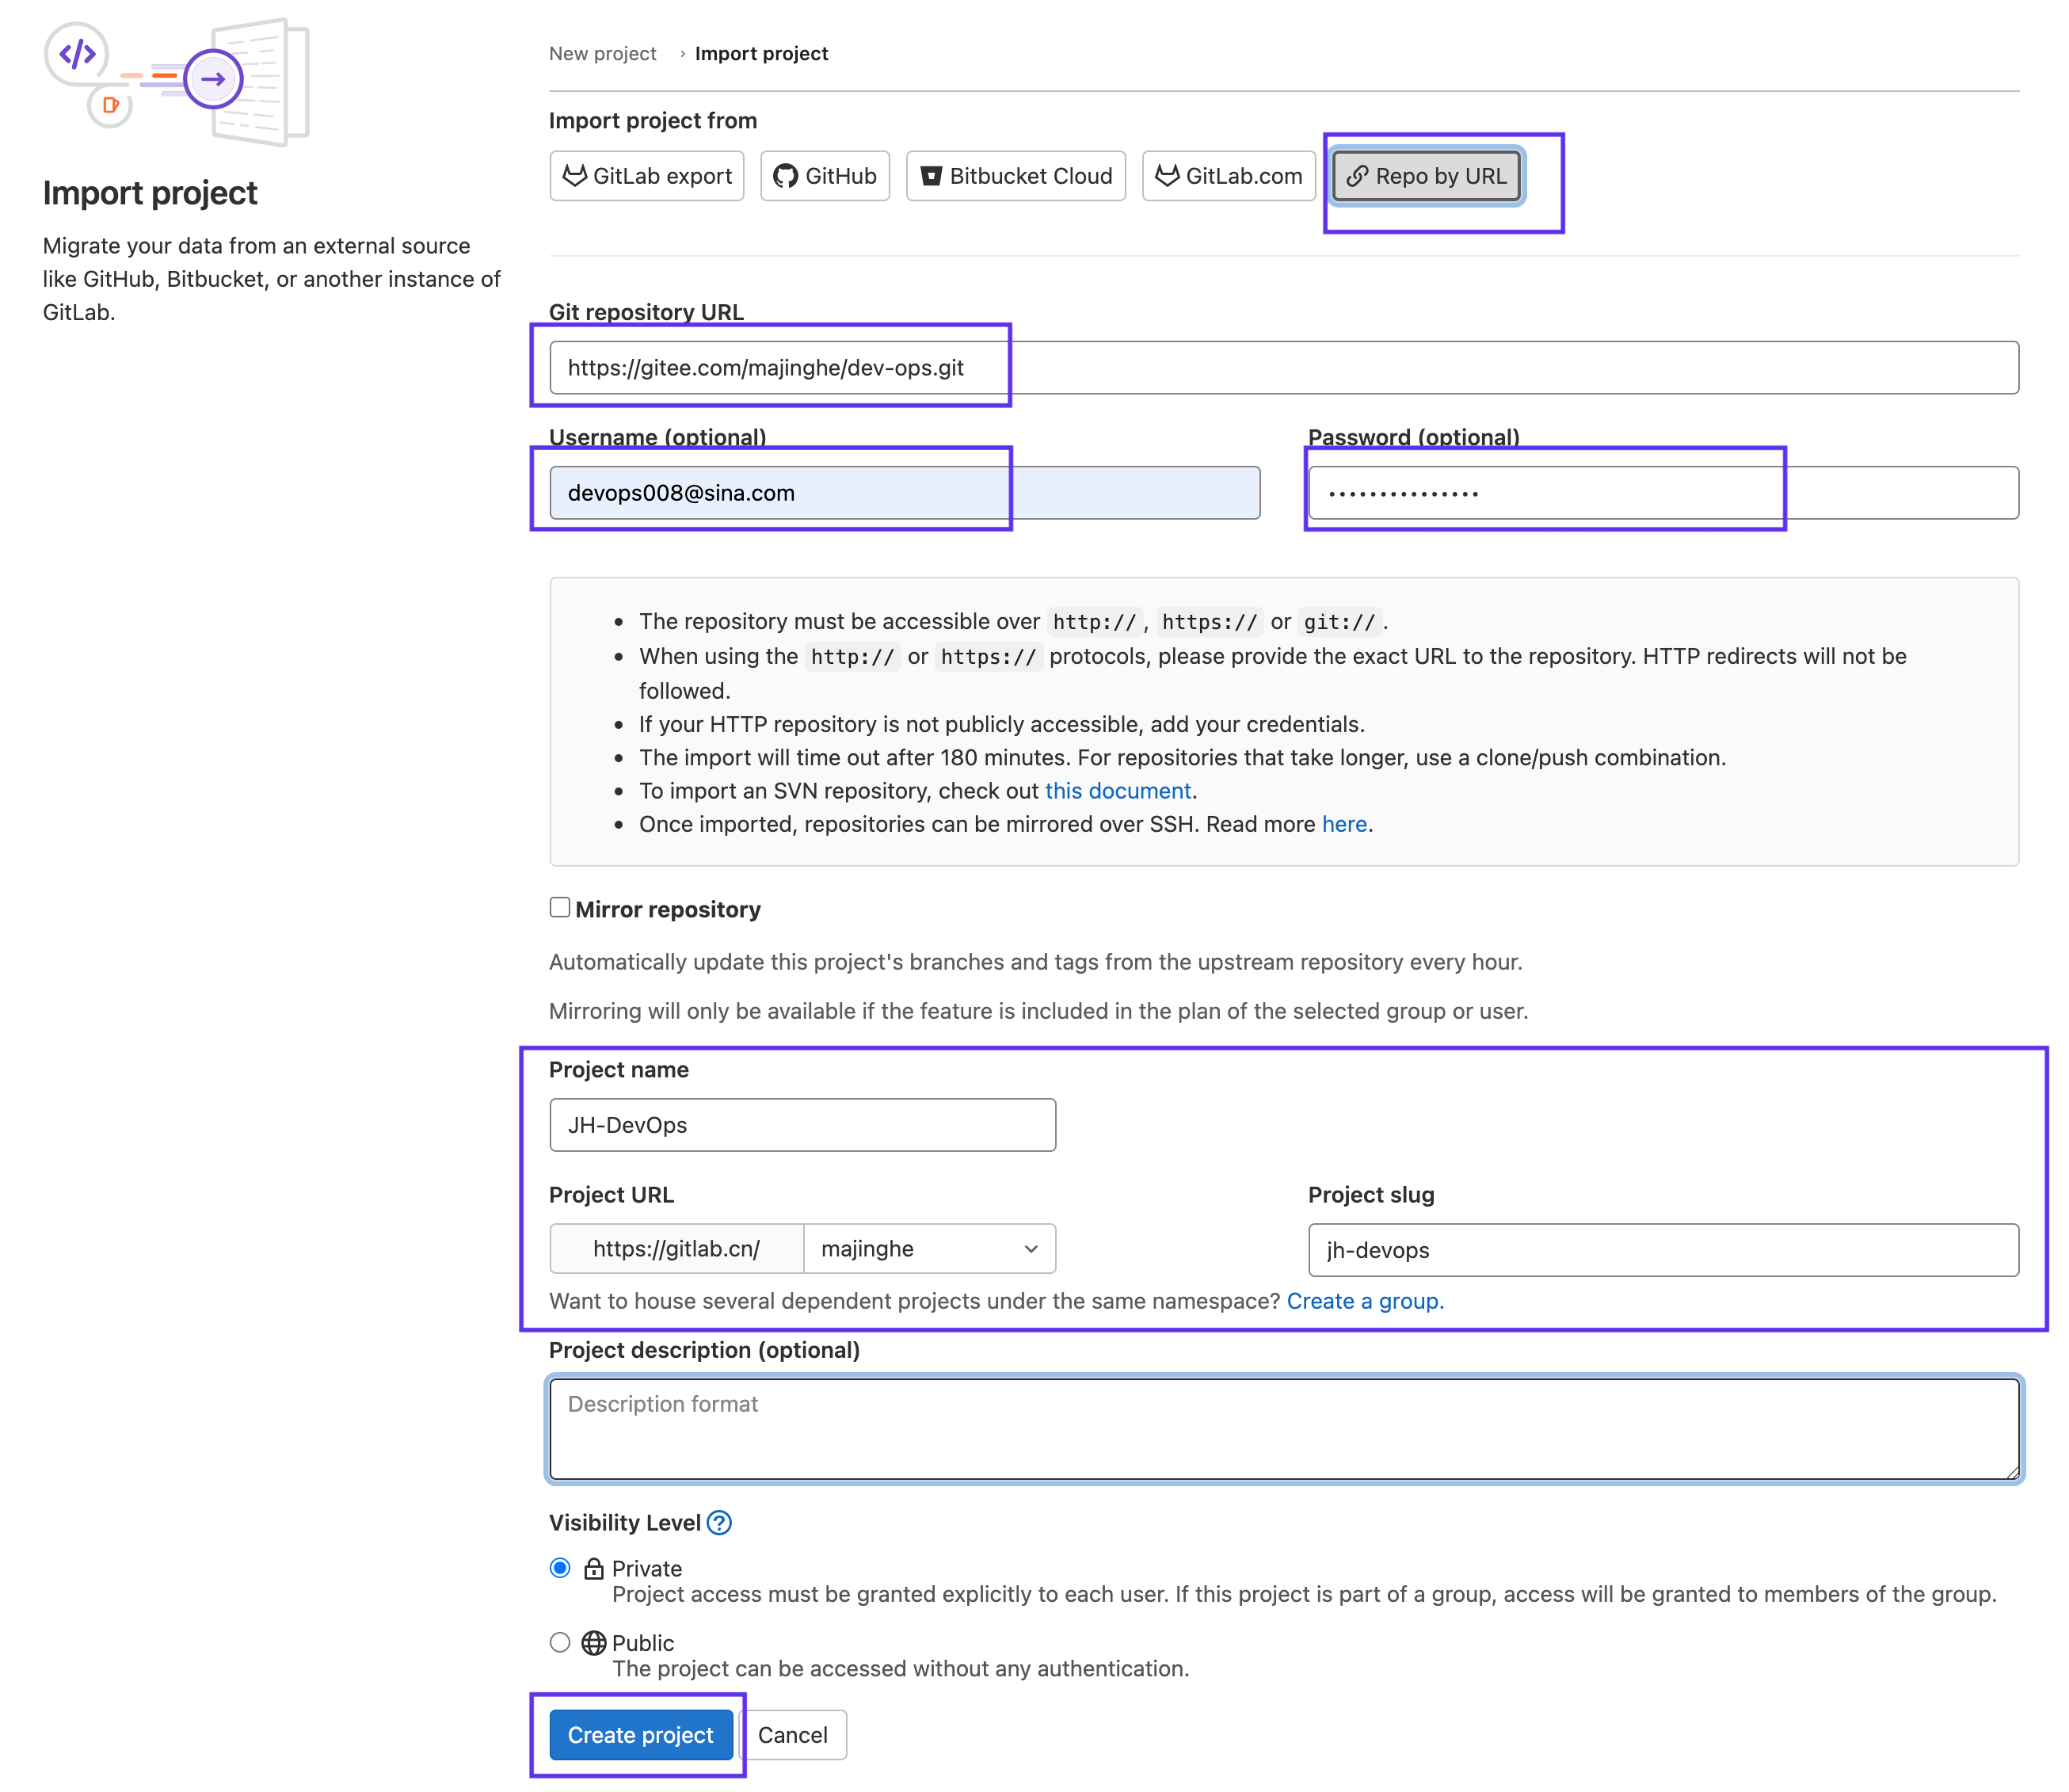Screen dimensions: 2069x1792
Task: Expand the majinghe namespace dropdown
Action: coord(929,1249)
